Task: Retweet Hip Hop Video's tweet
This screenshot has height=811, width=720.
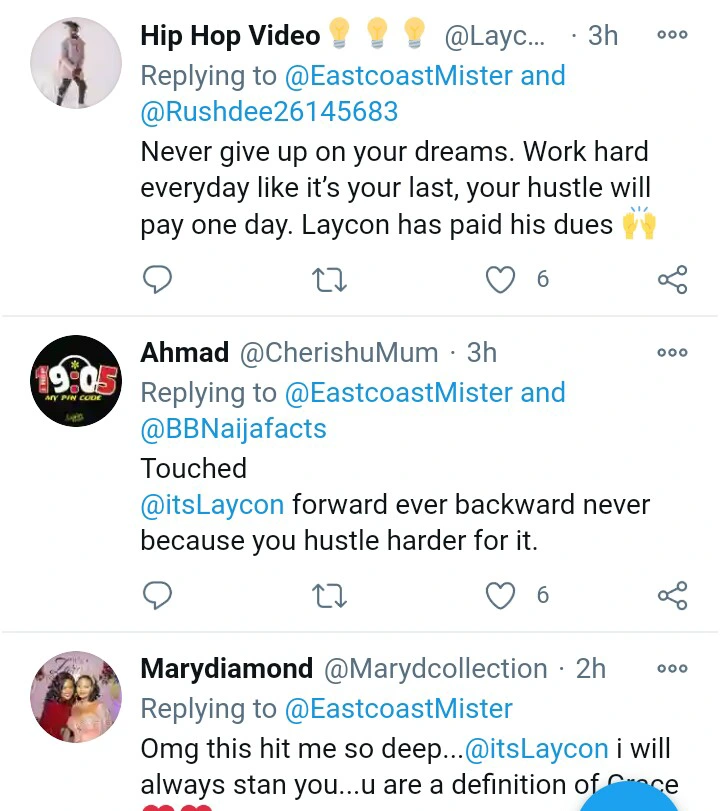Action: (329, 279)
